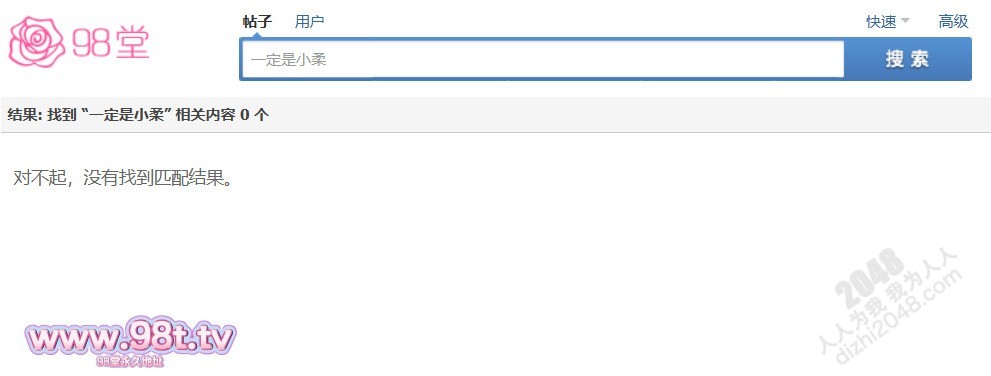
Task: Click the pink rose logo icon
Action: point(37,42)
